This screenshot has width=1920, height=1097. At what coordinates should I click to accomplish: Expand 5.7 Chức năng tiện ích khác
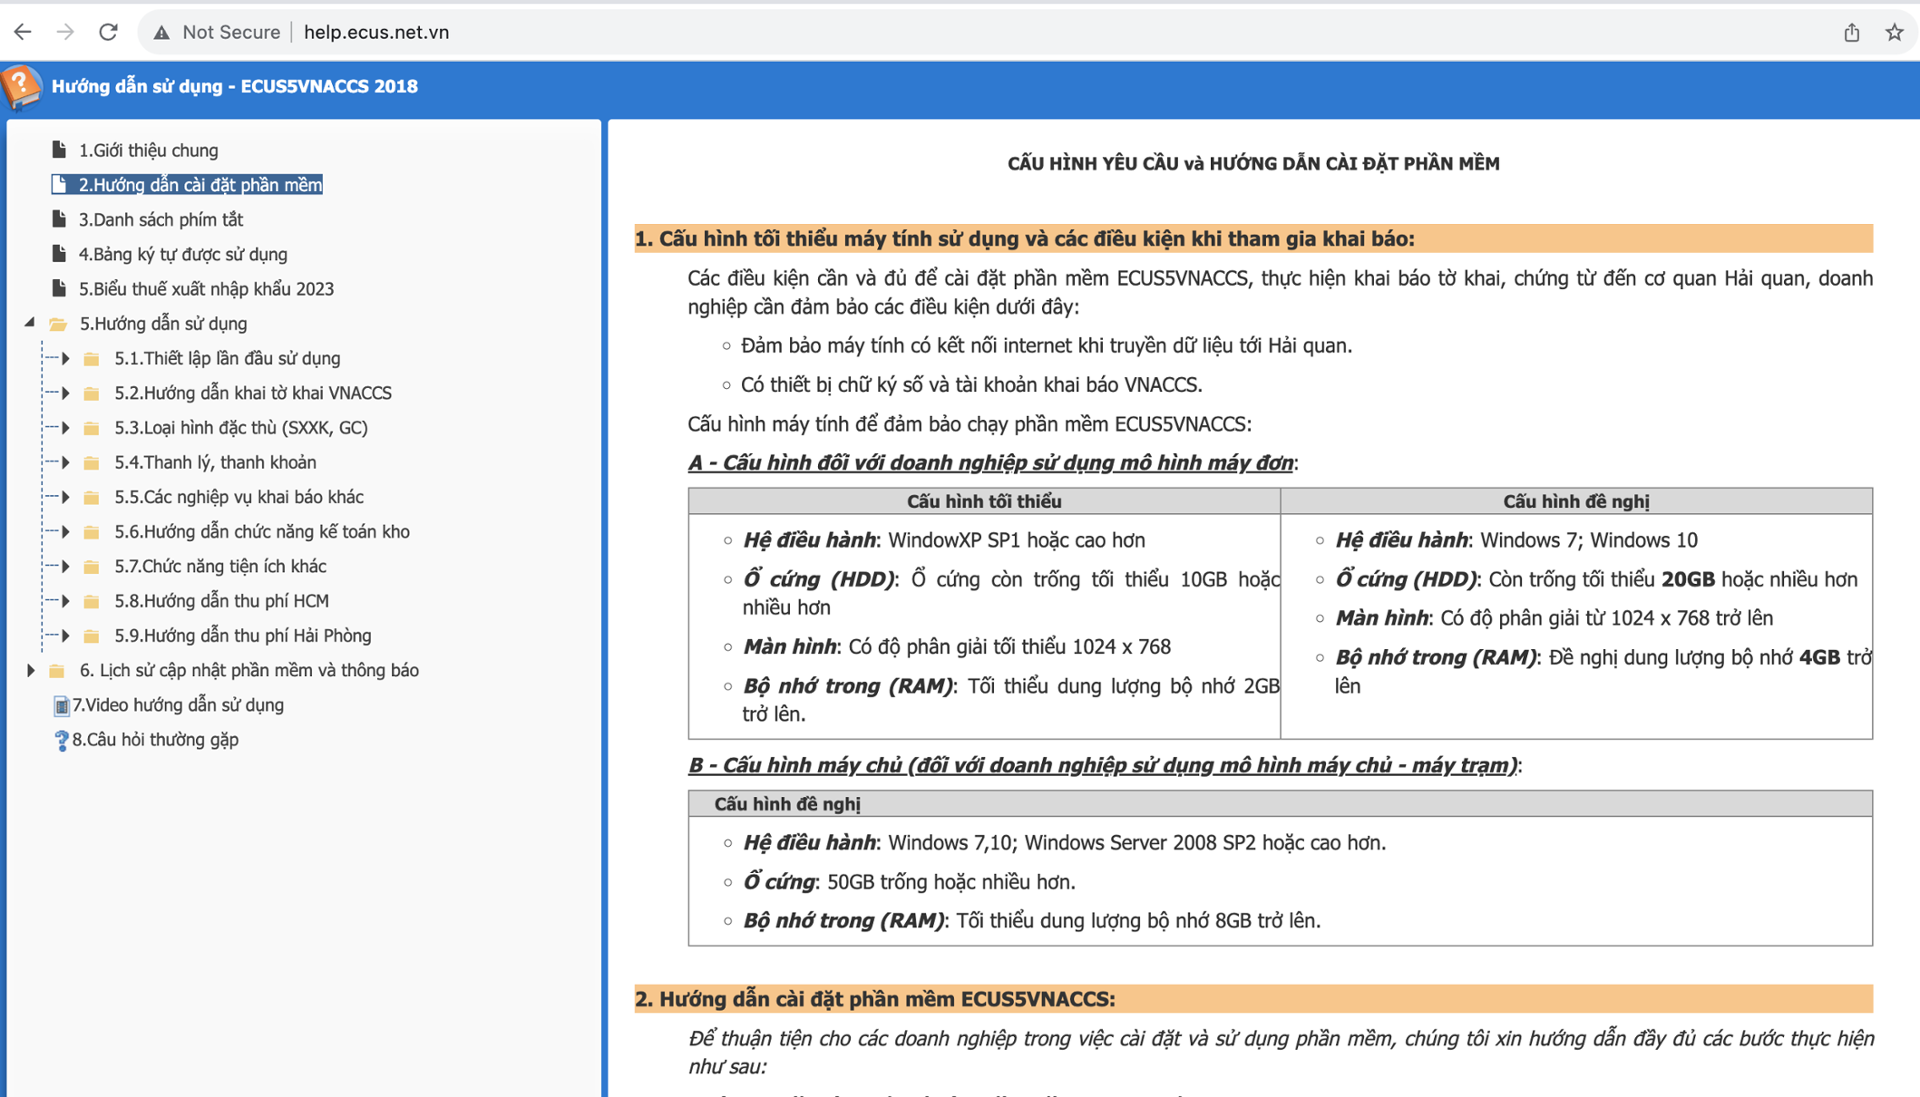(x=65, y=566)
